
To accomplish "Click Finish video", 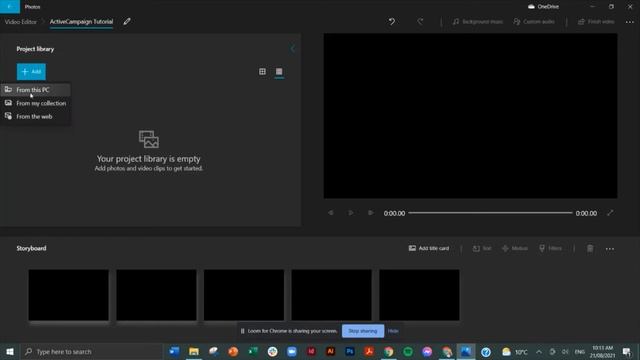I will (x=596, y=22).
